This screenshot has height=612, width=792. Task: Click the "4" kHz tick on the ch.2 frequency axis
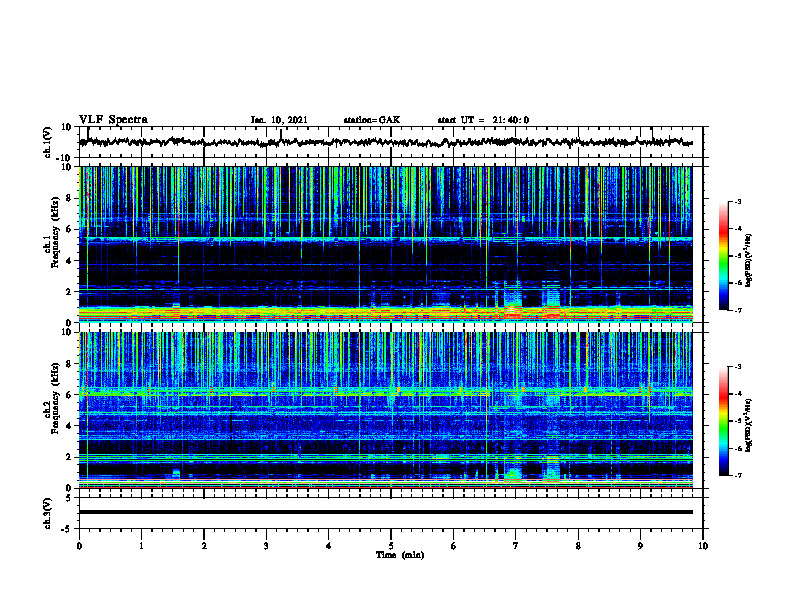[x=69, y=426]
